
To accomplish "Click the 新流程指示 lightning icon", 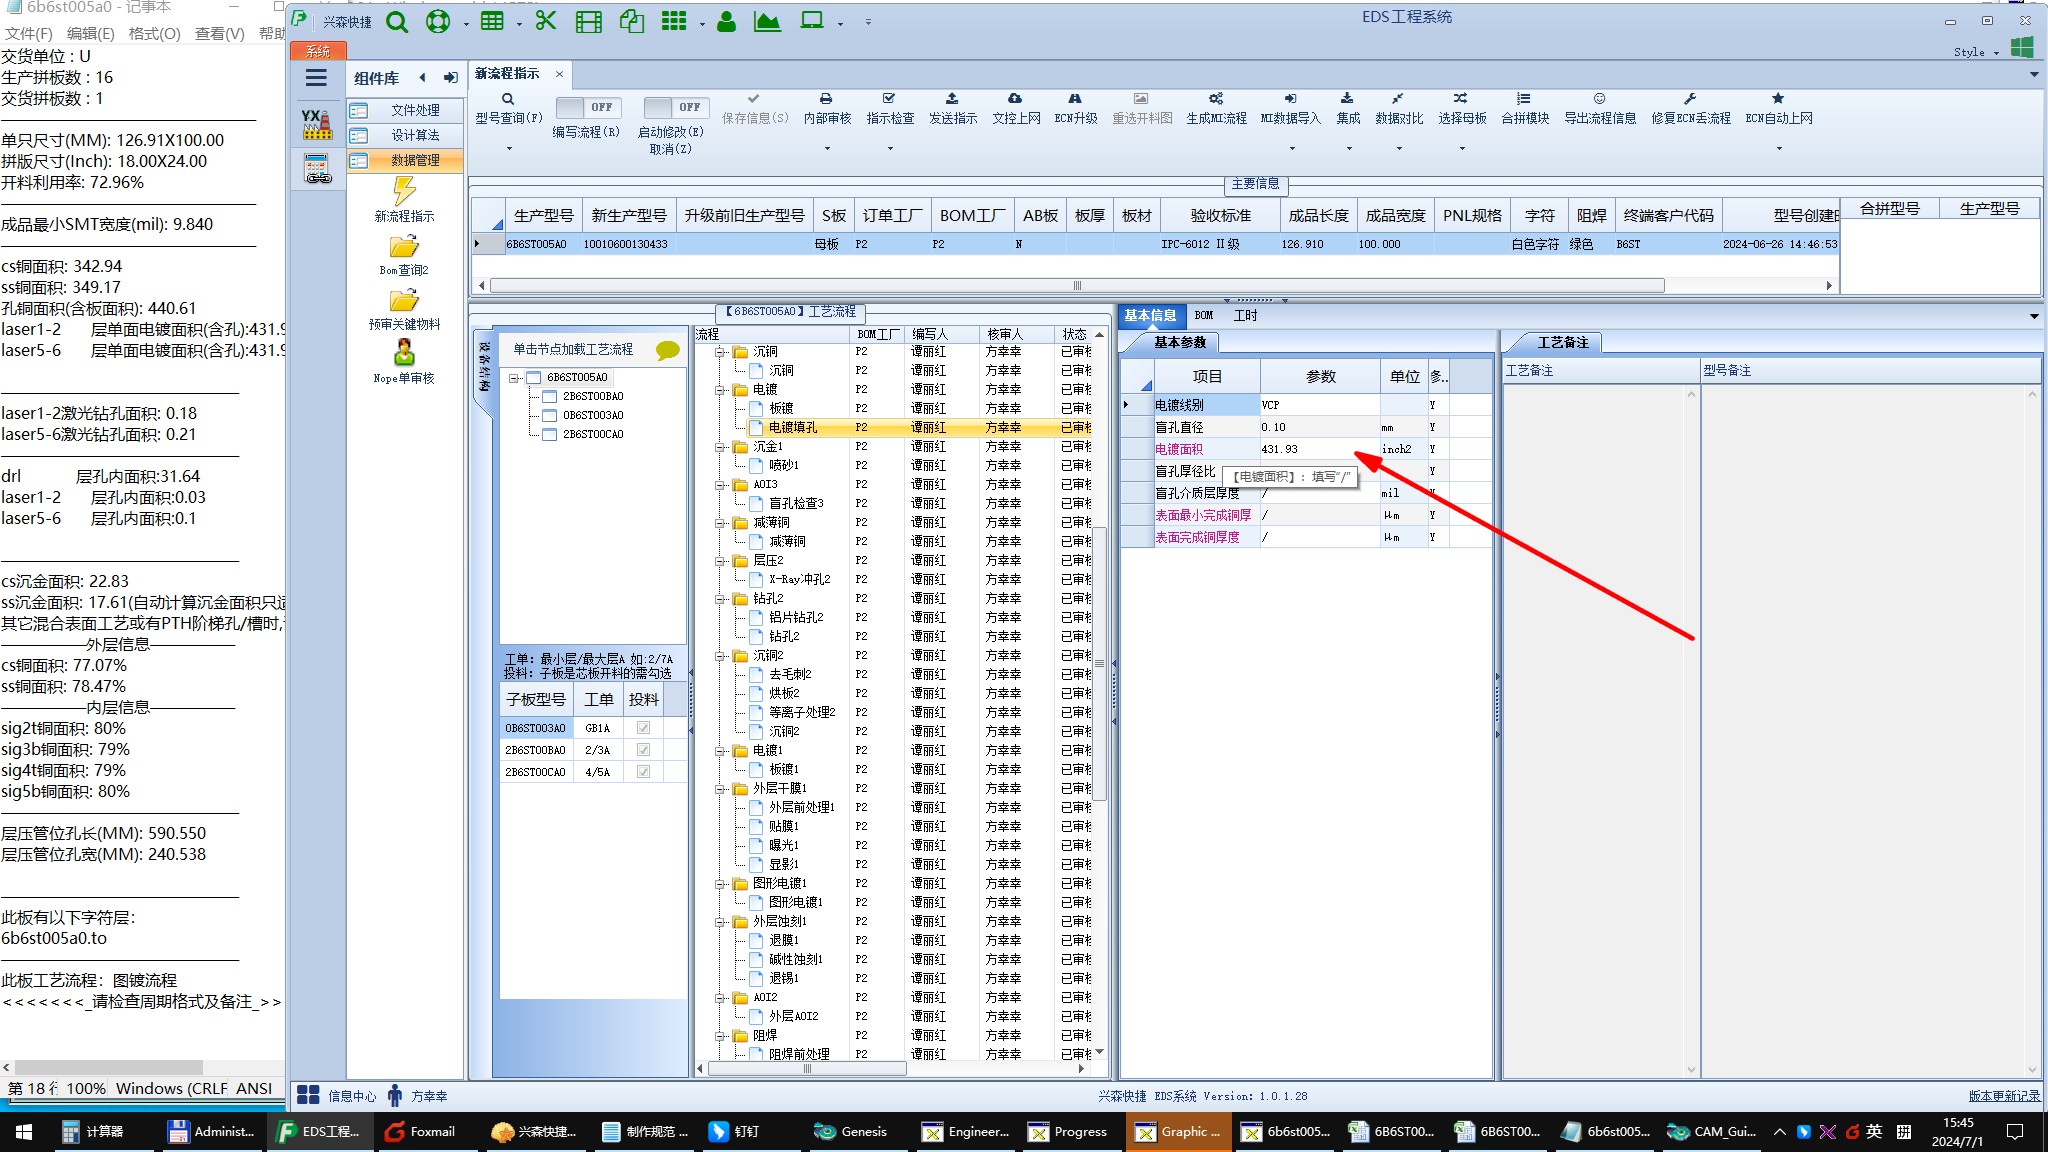I will (x=404, y=190).
